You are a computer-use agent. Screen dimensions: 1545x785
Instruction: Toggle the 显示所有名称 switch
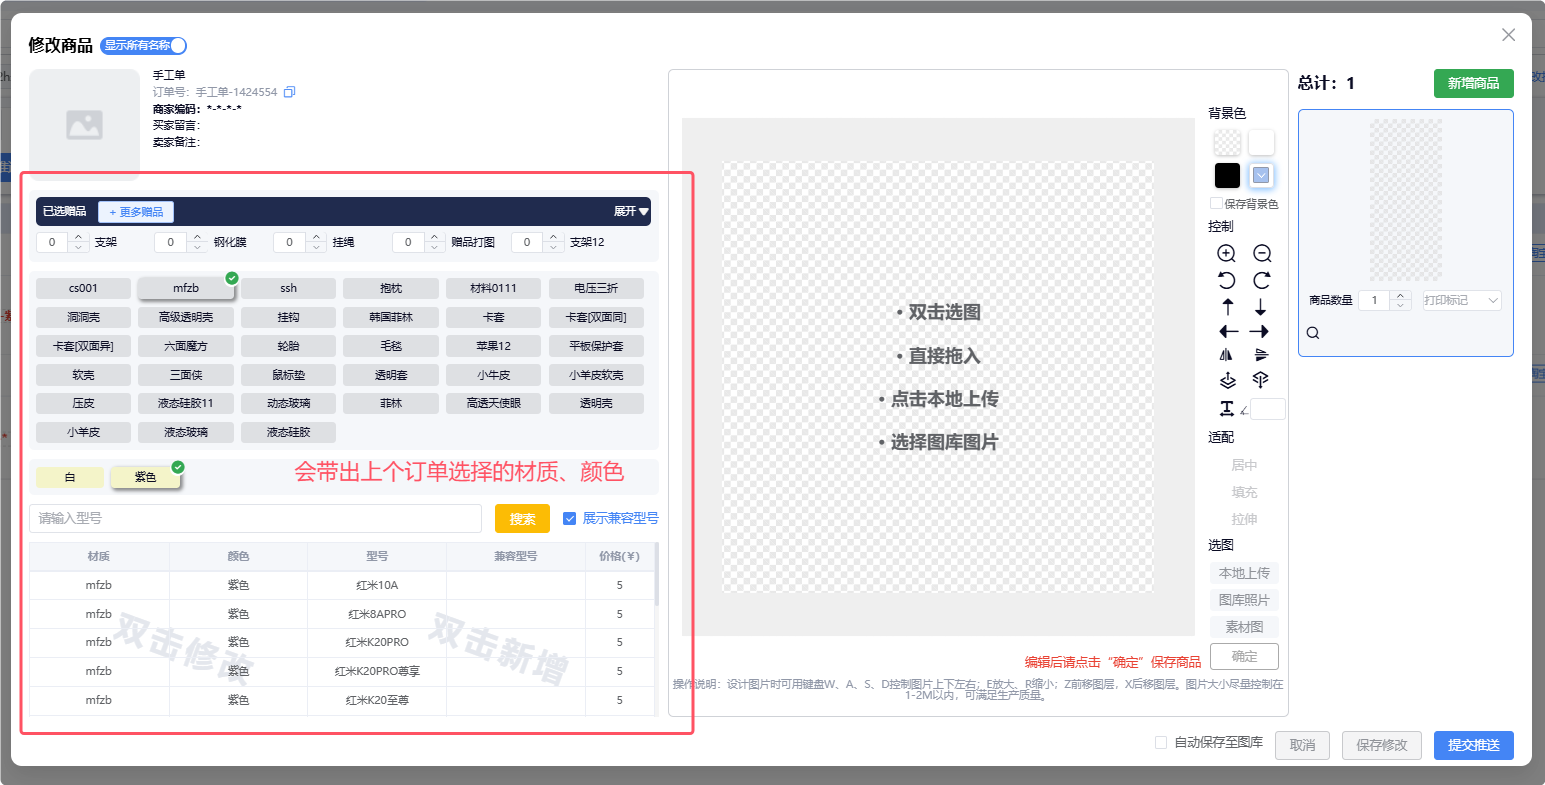tap(144, 45)
